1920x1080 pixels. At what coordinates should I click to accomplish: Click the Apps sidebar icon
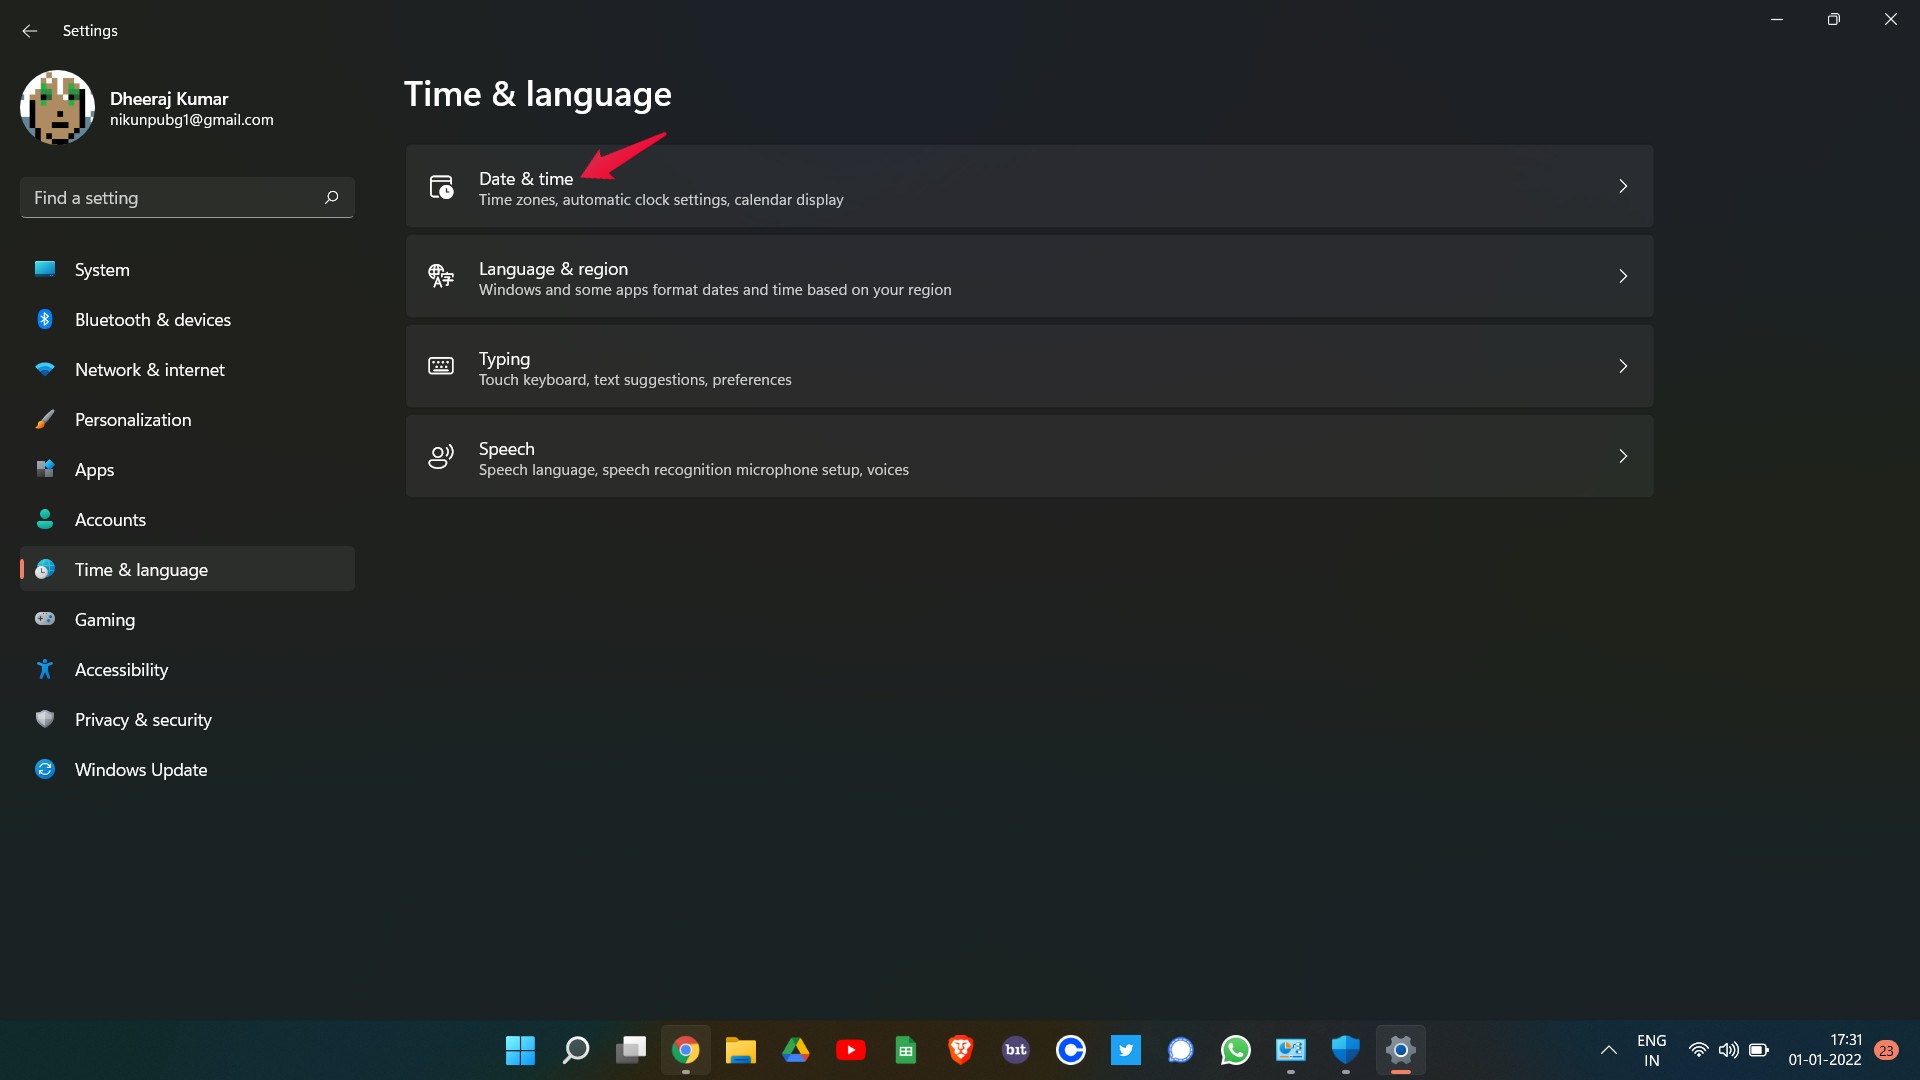pos(46,468)
